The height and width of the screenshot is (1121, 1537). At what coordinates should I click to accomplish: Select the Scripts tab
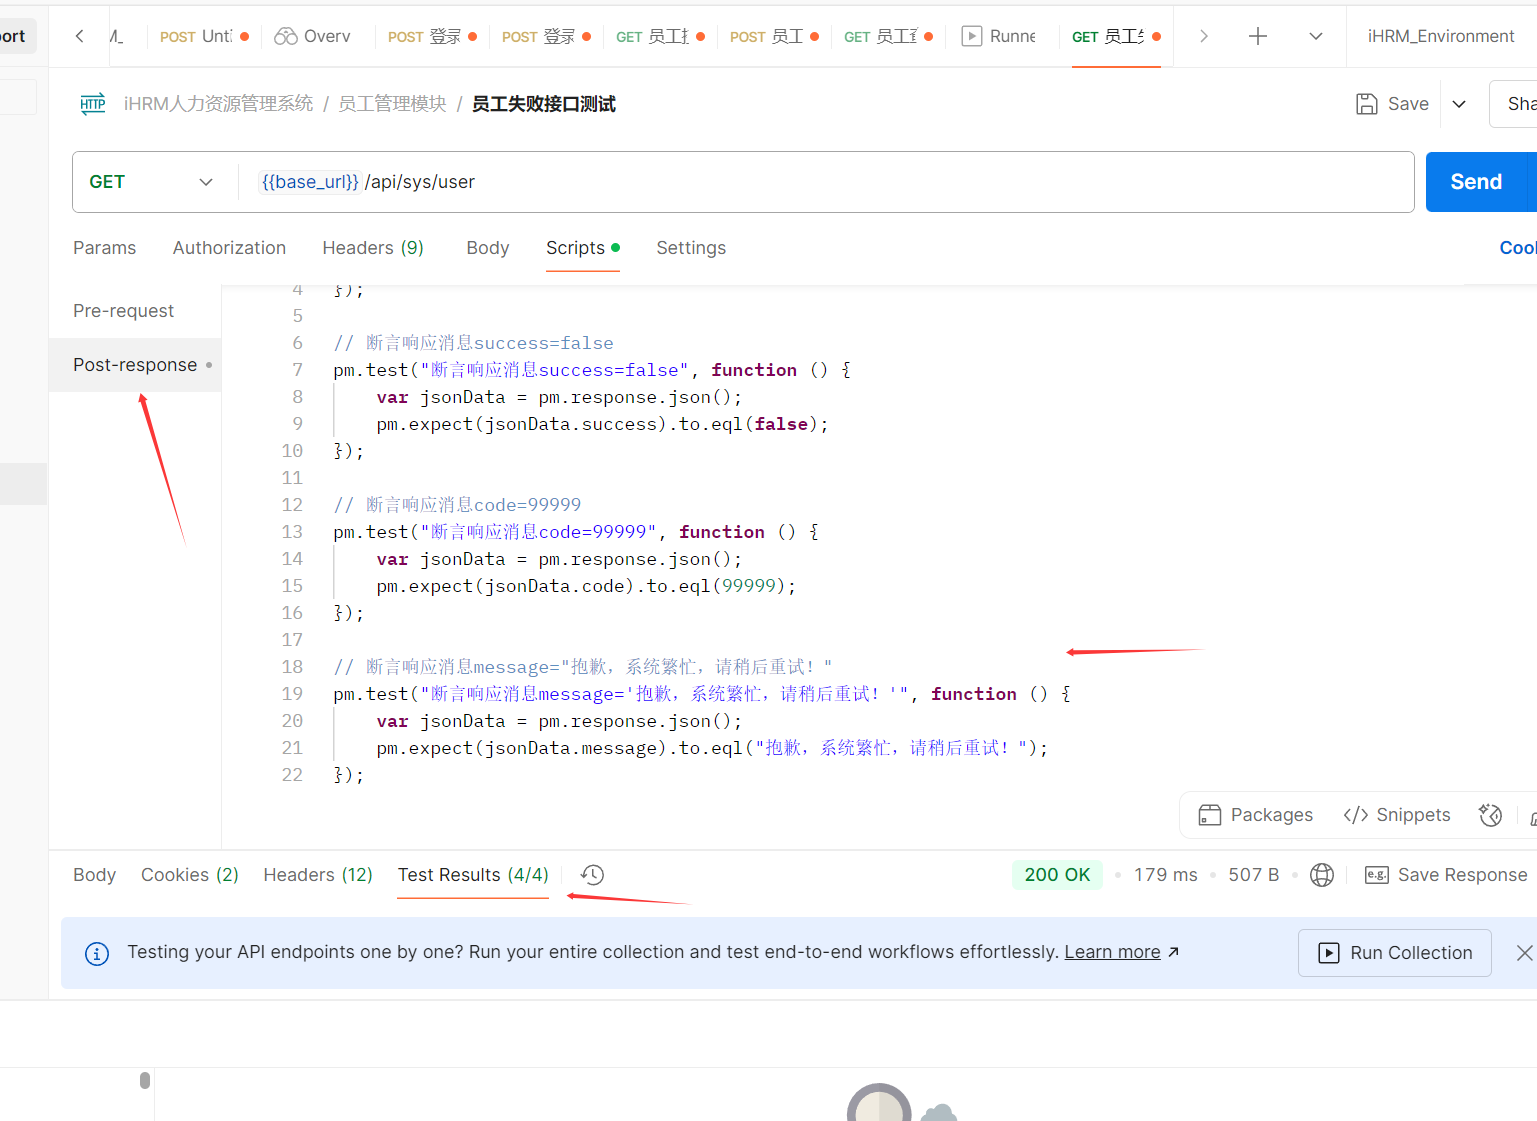[x=582, y=248]
